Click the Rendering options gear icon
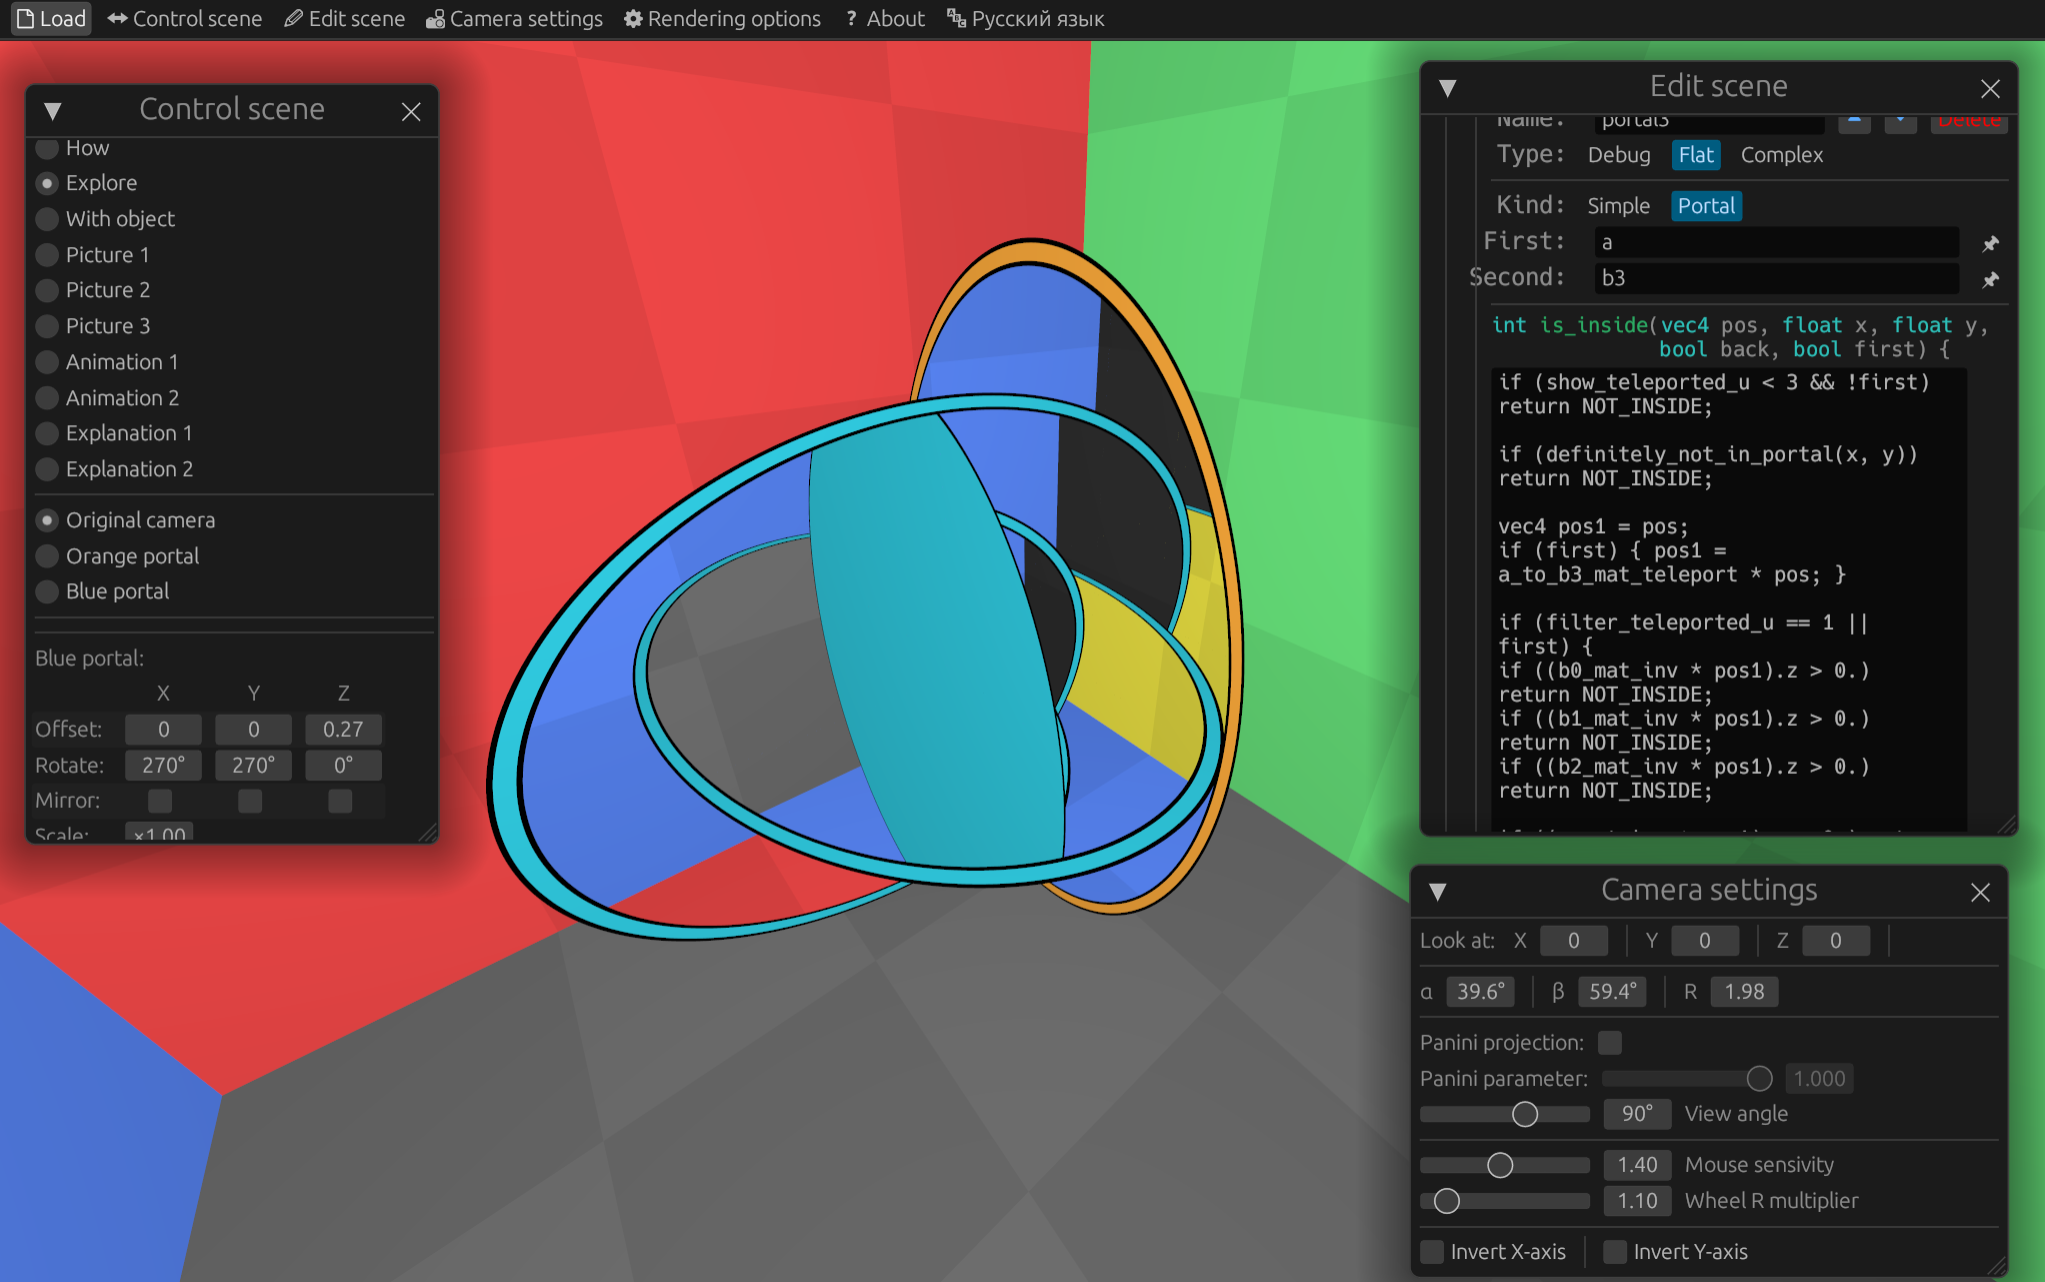 coord(632,18)
